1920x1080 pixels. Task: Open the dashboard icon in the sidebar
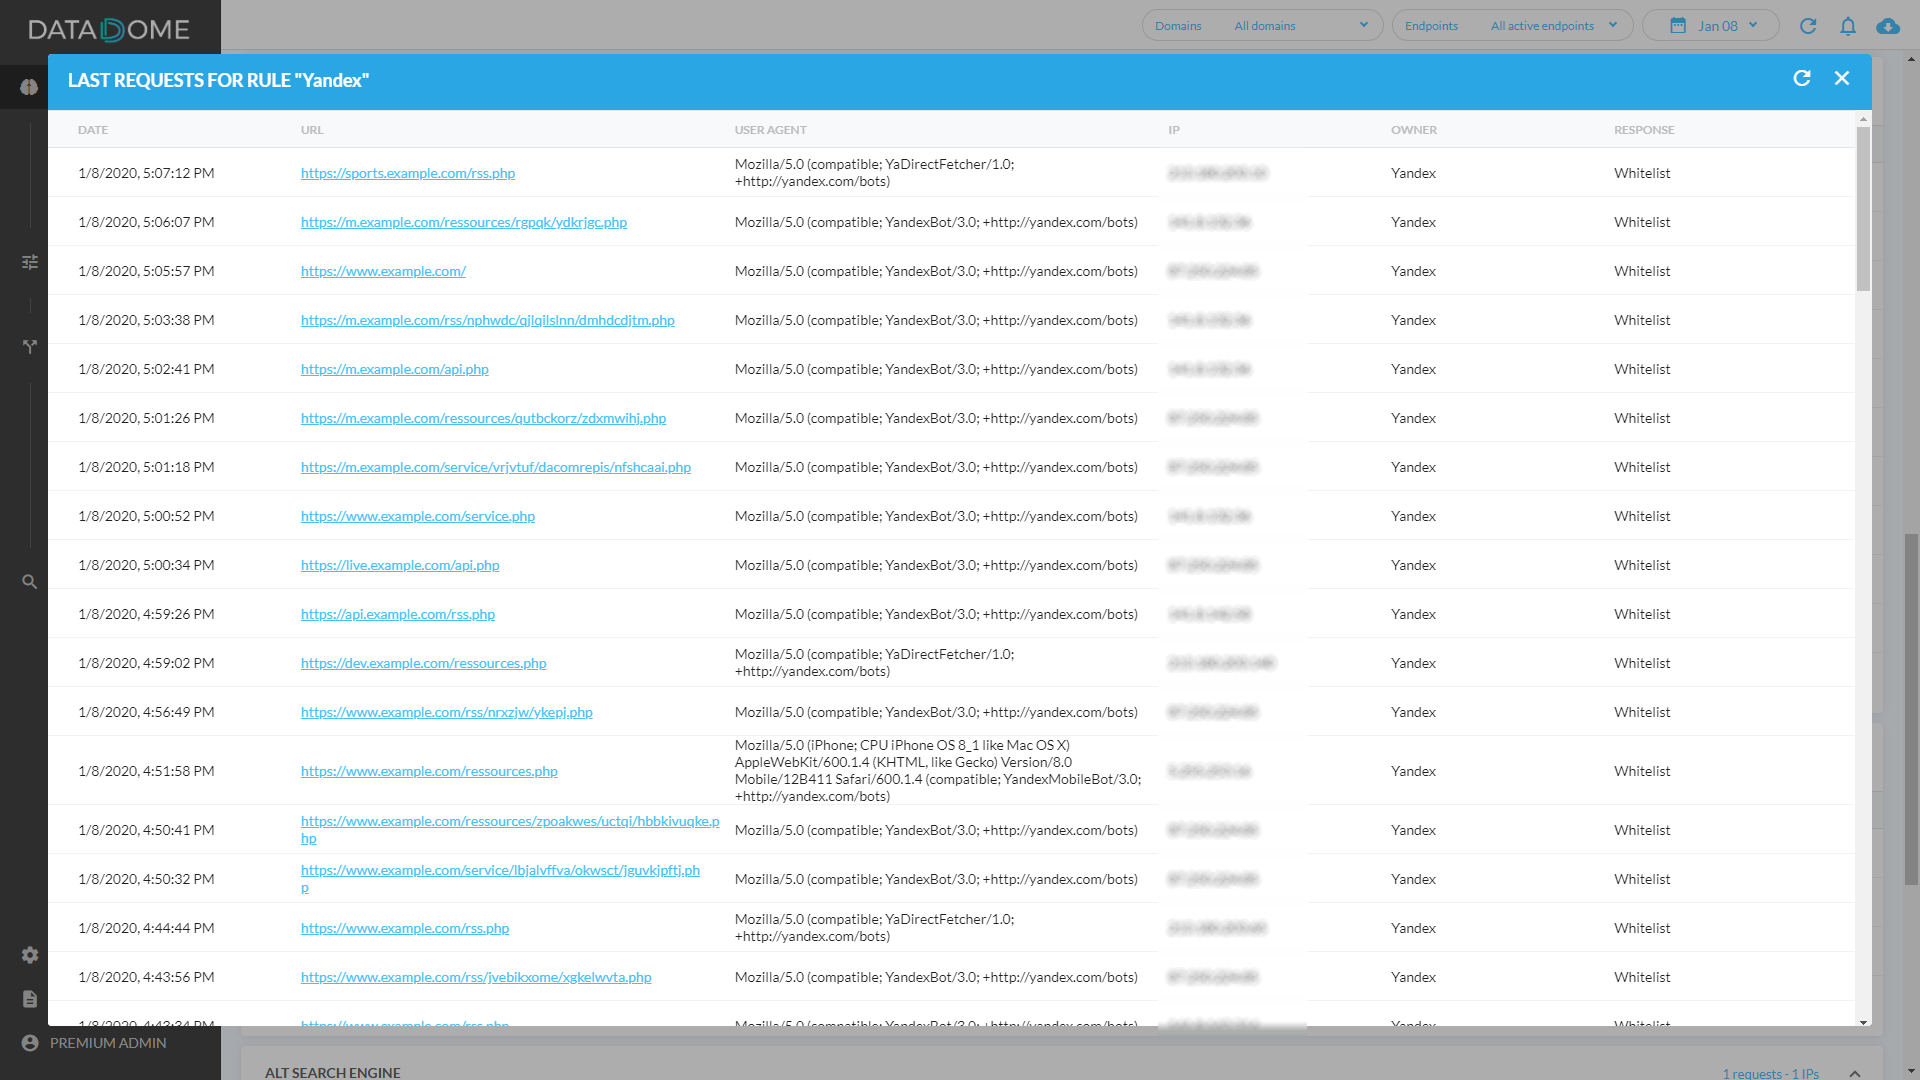click(27, 87)
